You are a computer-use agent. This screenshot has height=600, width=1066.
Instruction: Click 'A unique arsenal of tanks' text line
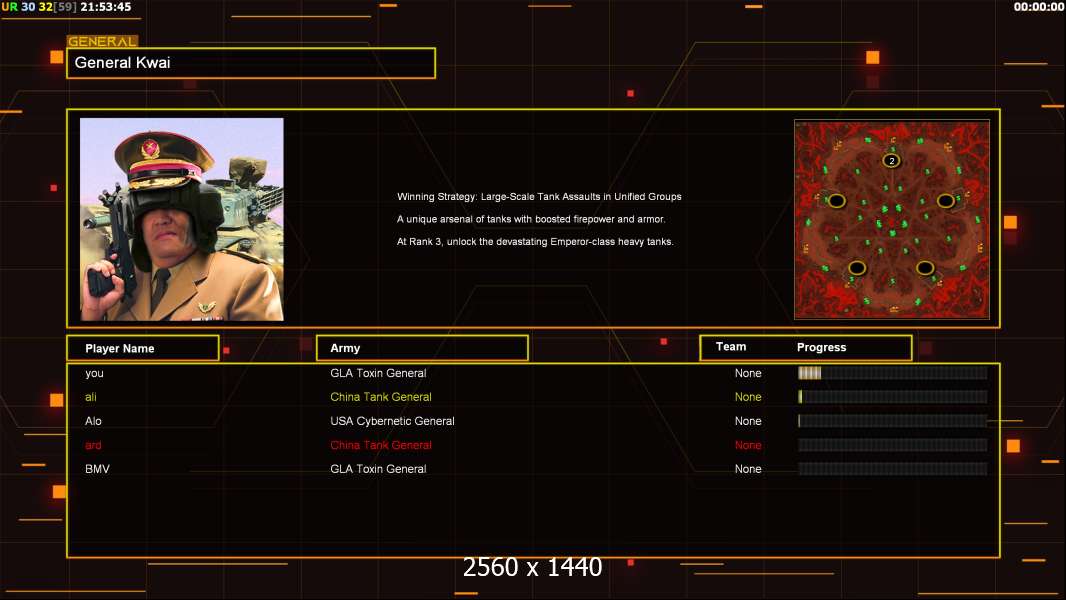[x=531, y=219]
